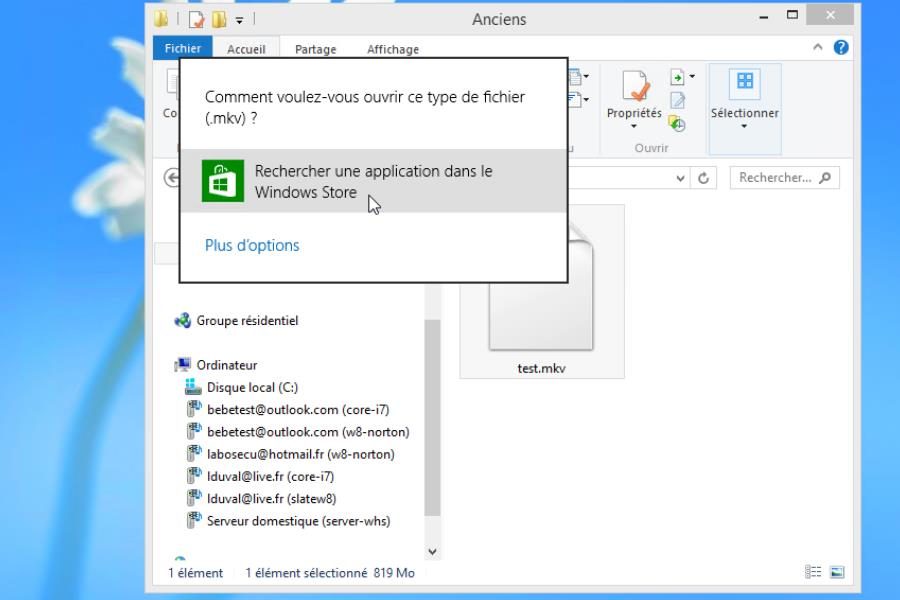Click the Rechercher search field

click(775, 178)
